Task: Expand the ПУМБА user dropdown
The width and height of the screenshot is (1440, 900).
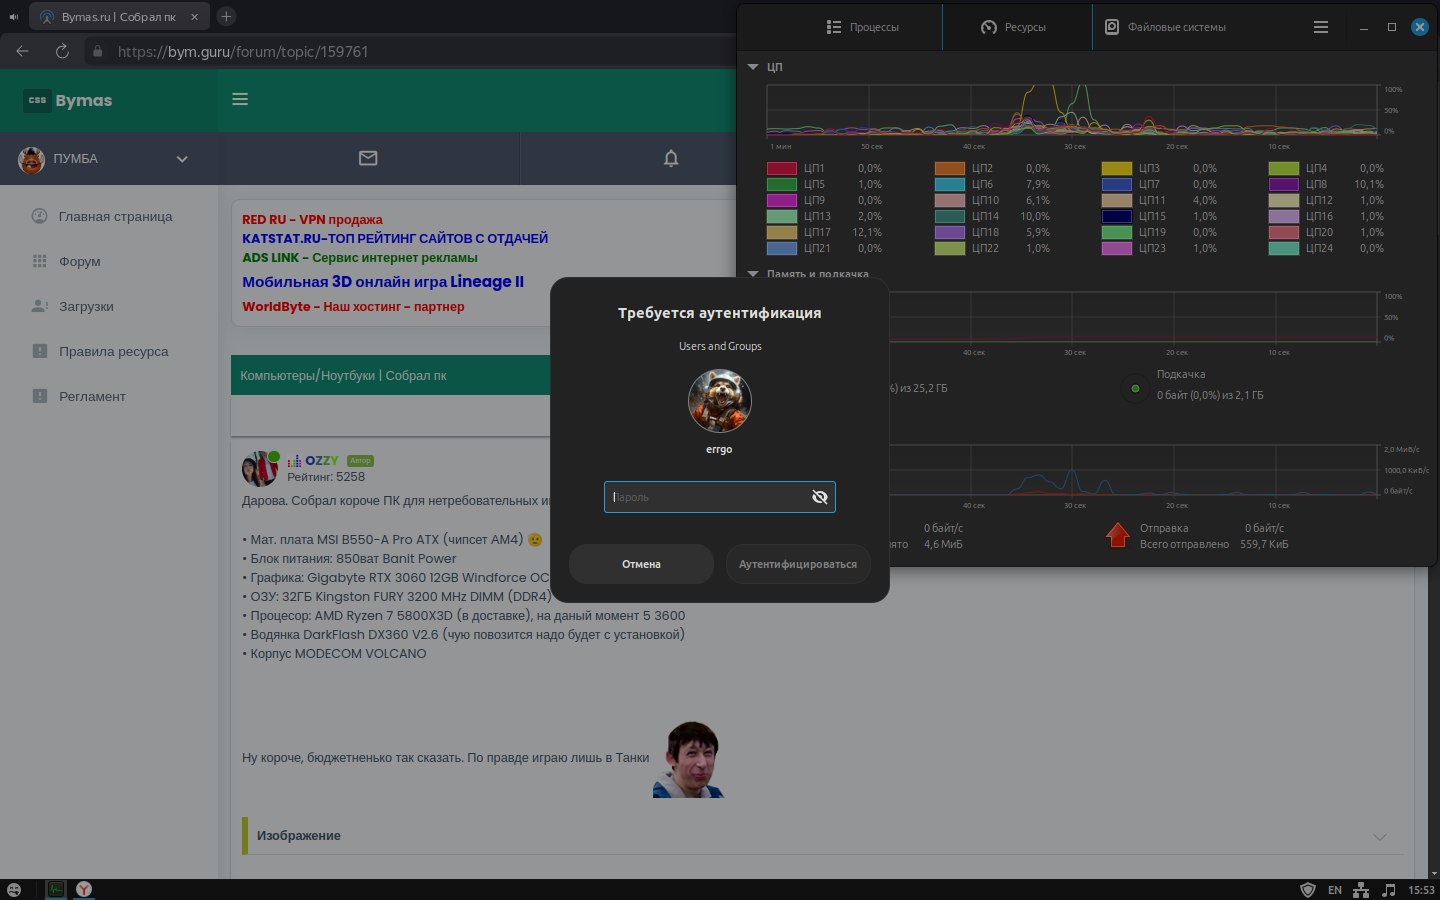Action: coord(182,159)
